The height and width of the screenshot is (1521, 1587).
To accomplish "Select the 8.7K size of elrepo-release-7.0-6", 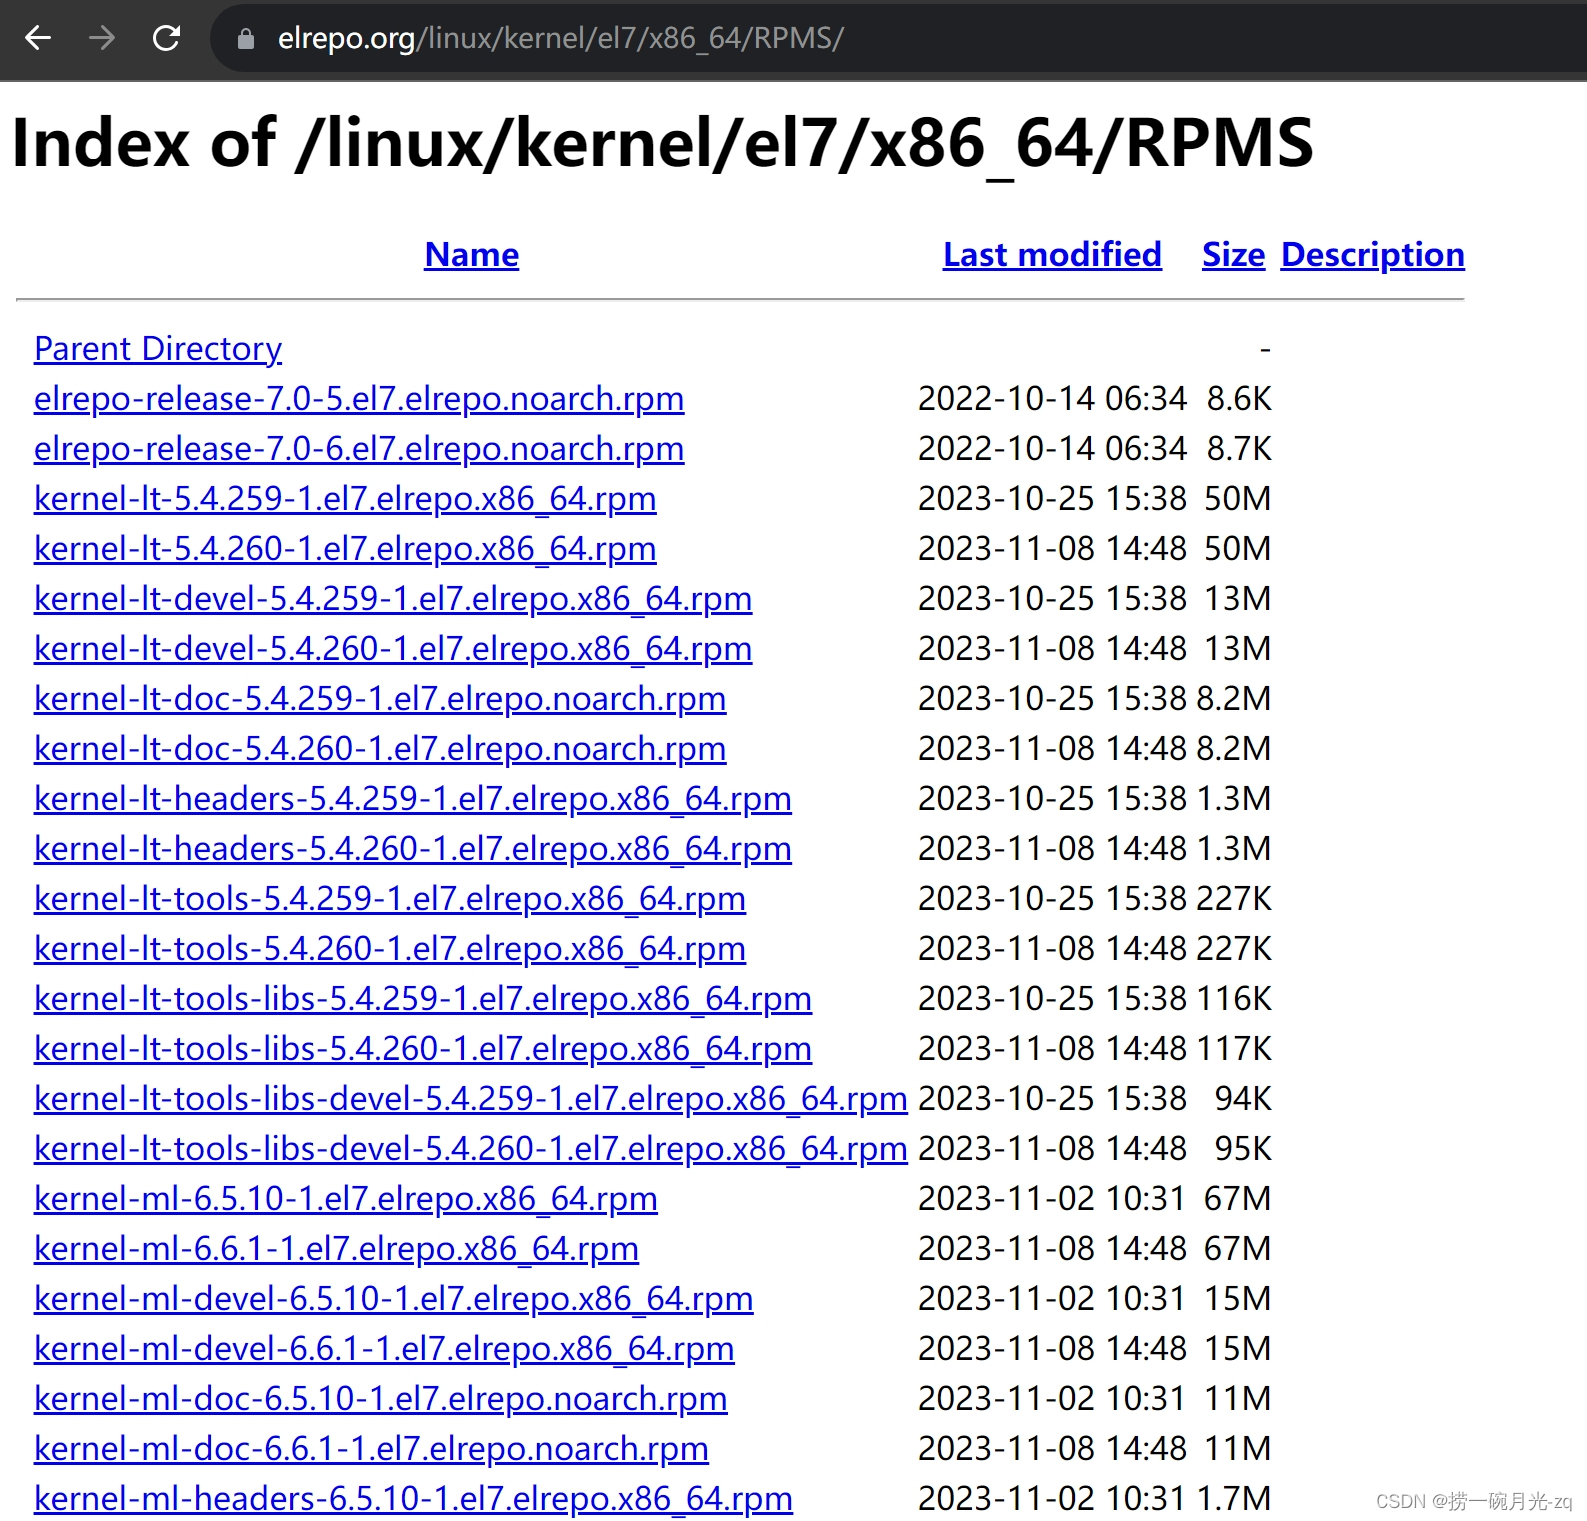I will pyautogui.click(x=1239, y=449).
